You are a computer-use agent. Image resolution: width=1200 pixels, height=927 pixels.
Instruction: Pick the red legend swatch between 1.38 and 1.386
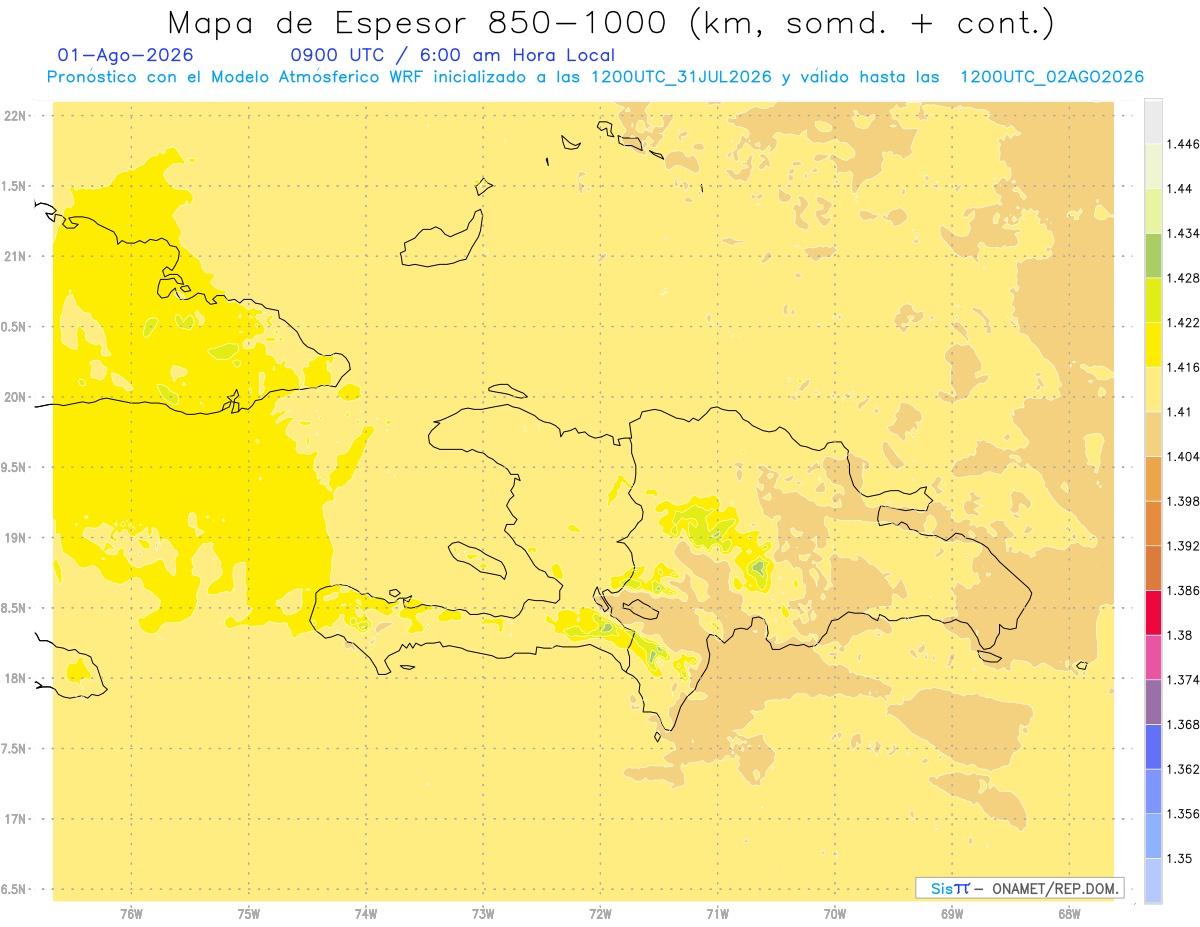pyautogui.click(x=1153, y=612)
